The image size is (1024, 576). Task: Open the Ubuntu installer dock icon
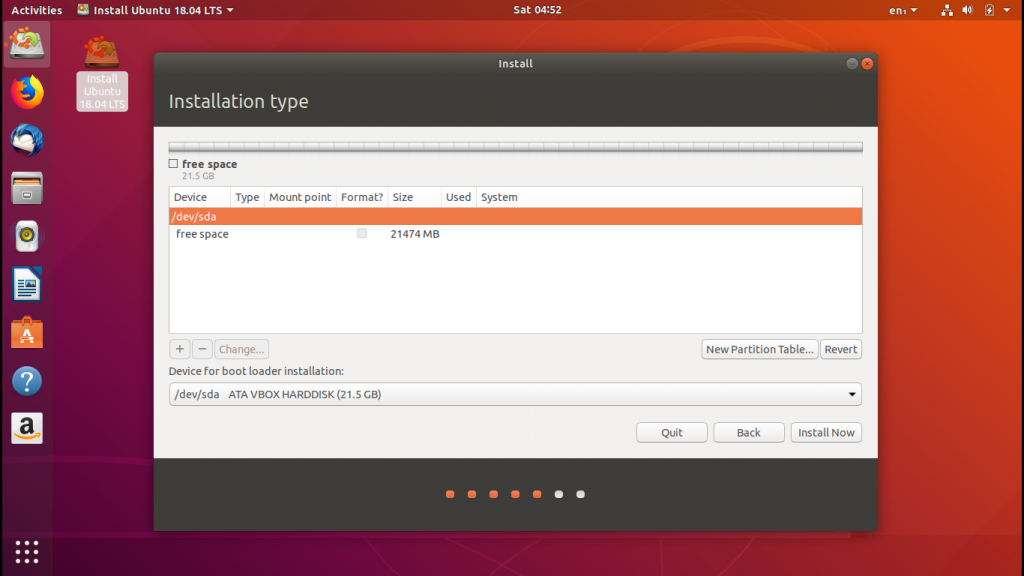pos(27,44)
